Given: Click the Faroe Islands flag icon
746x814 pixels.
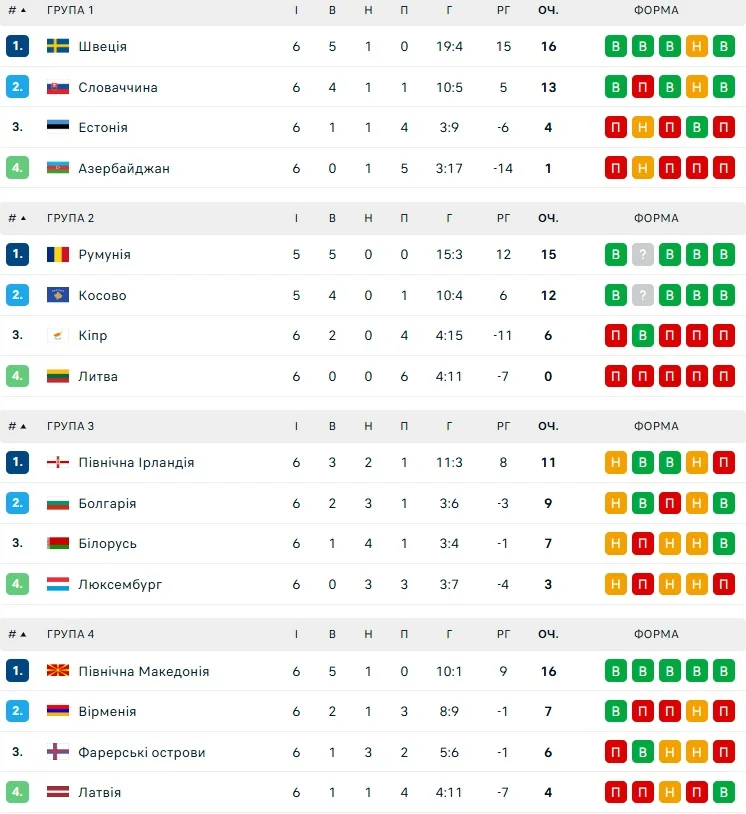Looking at the screenshot, I should (58, 752).
